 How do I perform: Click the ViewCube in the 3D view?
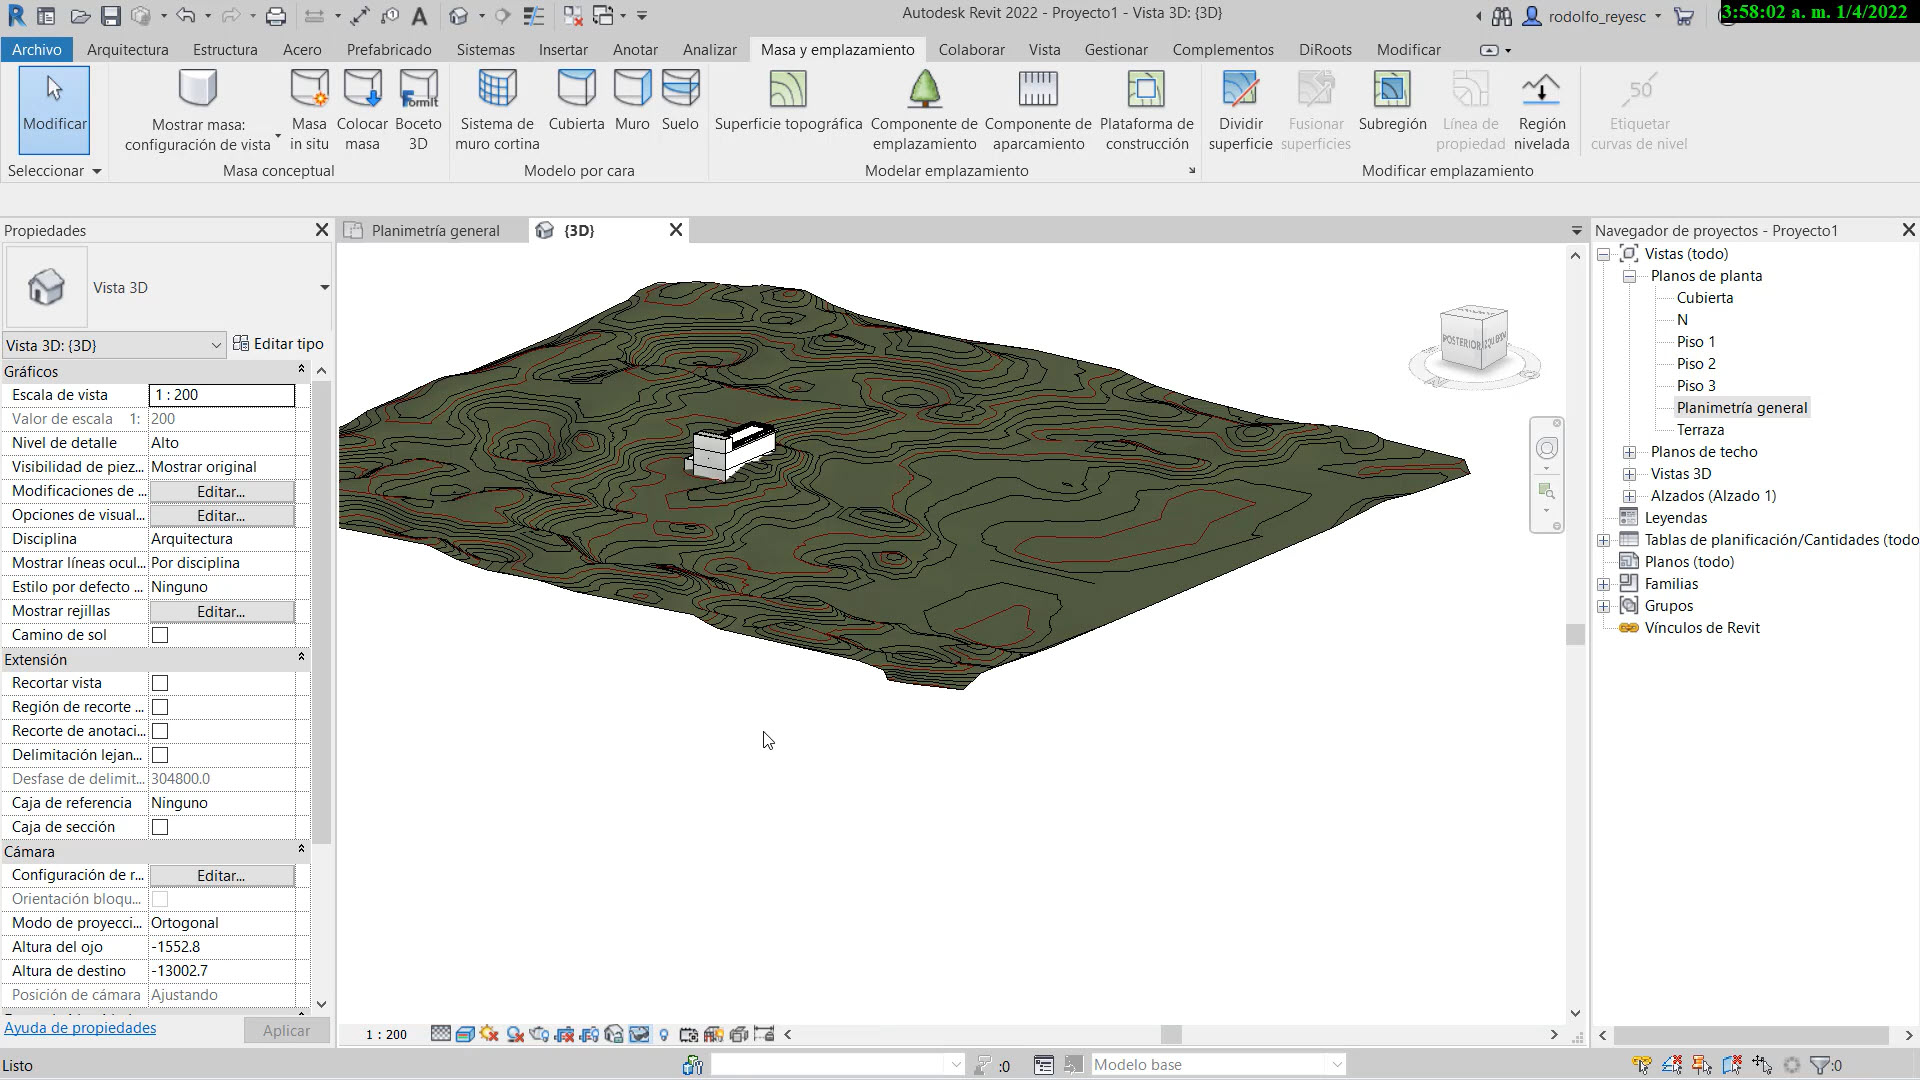tap(1473, 341)
